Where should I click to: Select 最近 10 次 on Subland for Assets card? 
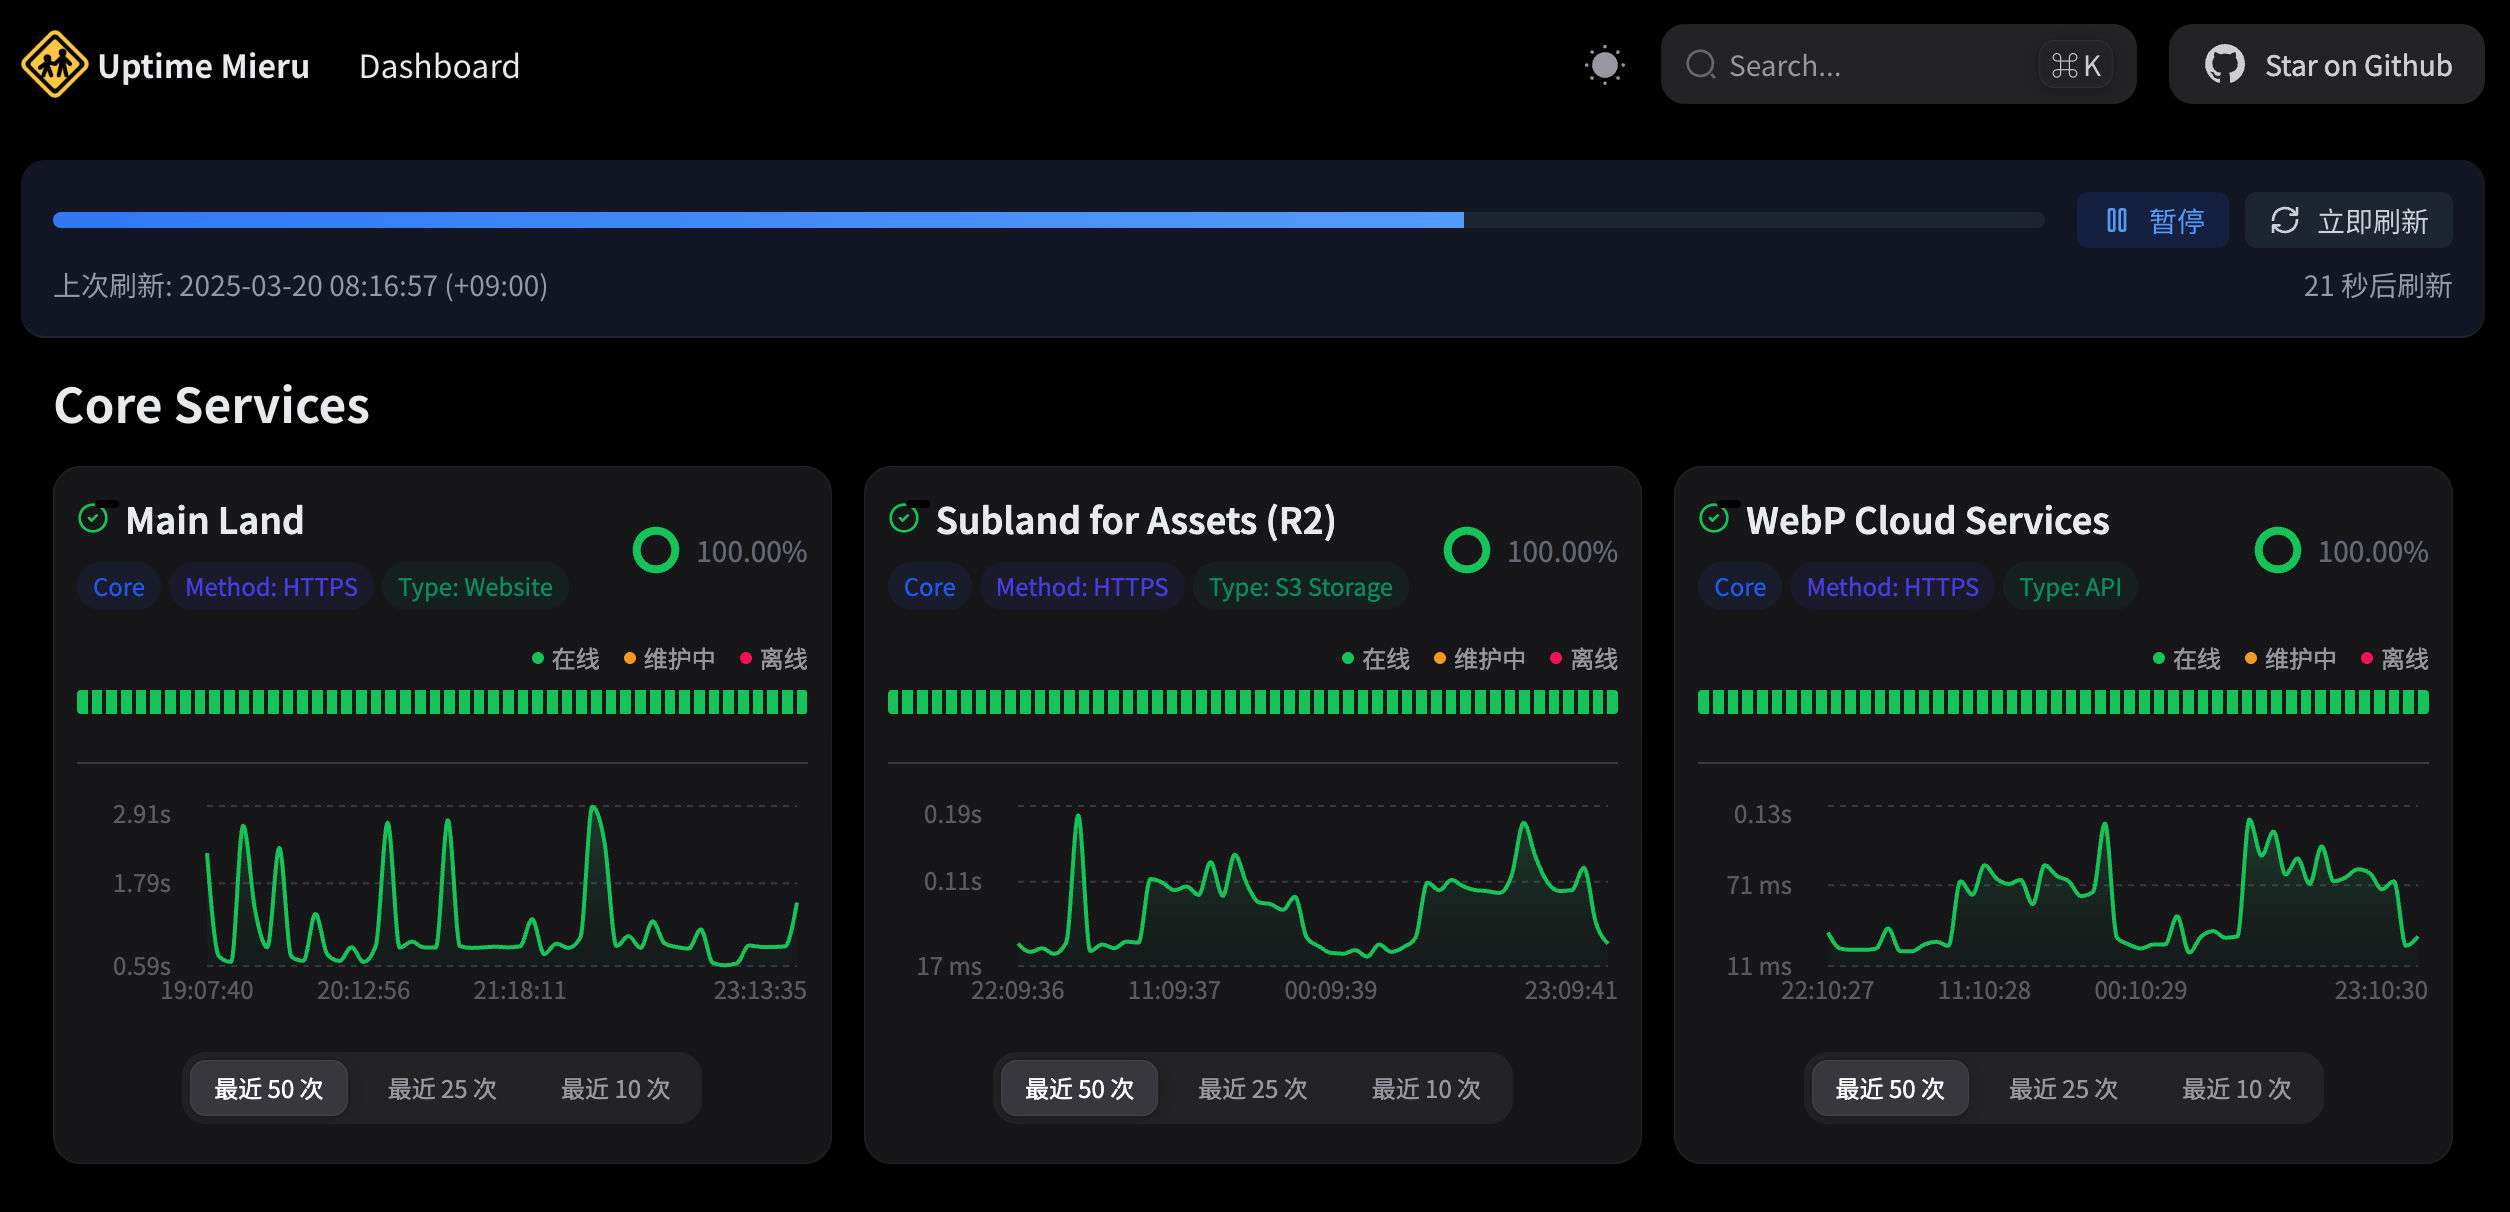[1426, 1088]
